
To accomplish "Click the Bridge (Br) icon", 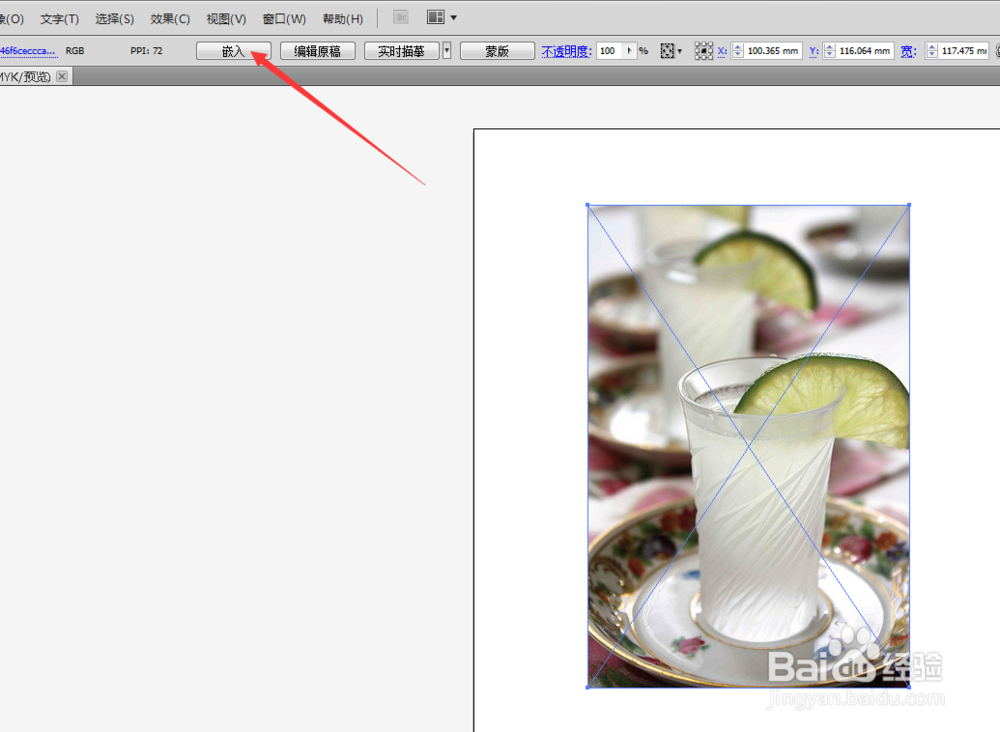I will pyautogui.click(x=401, y=18).
